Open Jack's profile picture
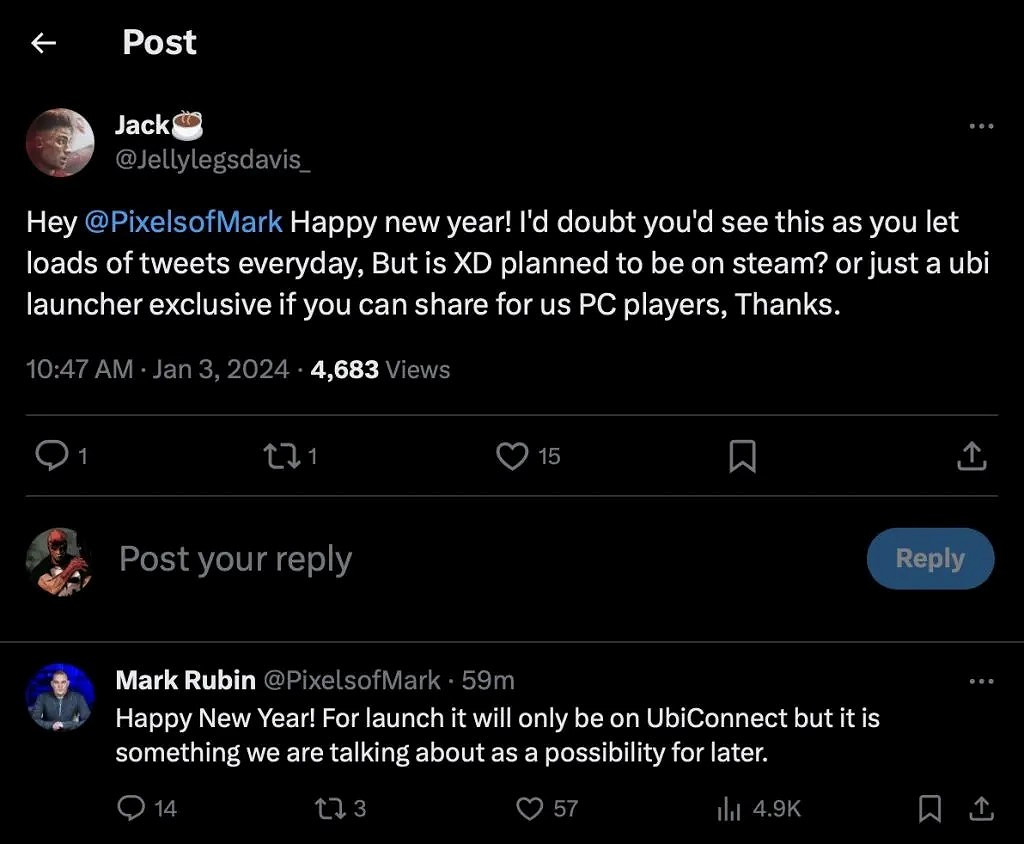The image size is (1024, 844). 60,142
